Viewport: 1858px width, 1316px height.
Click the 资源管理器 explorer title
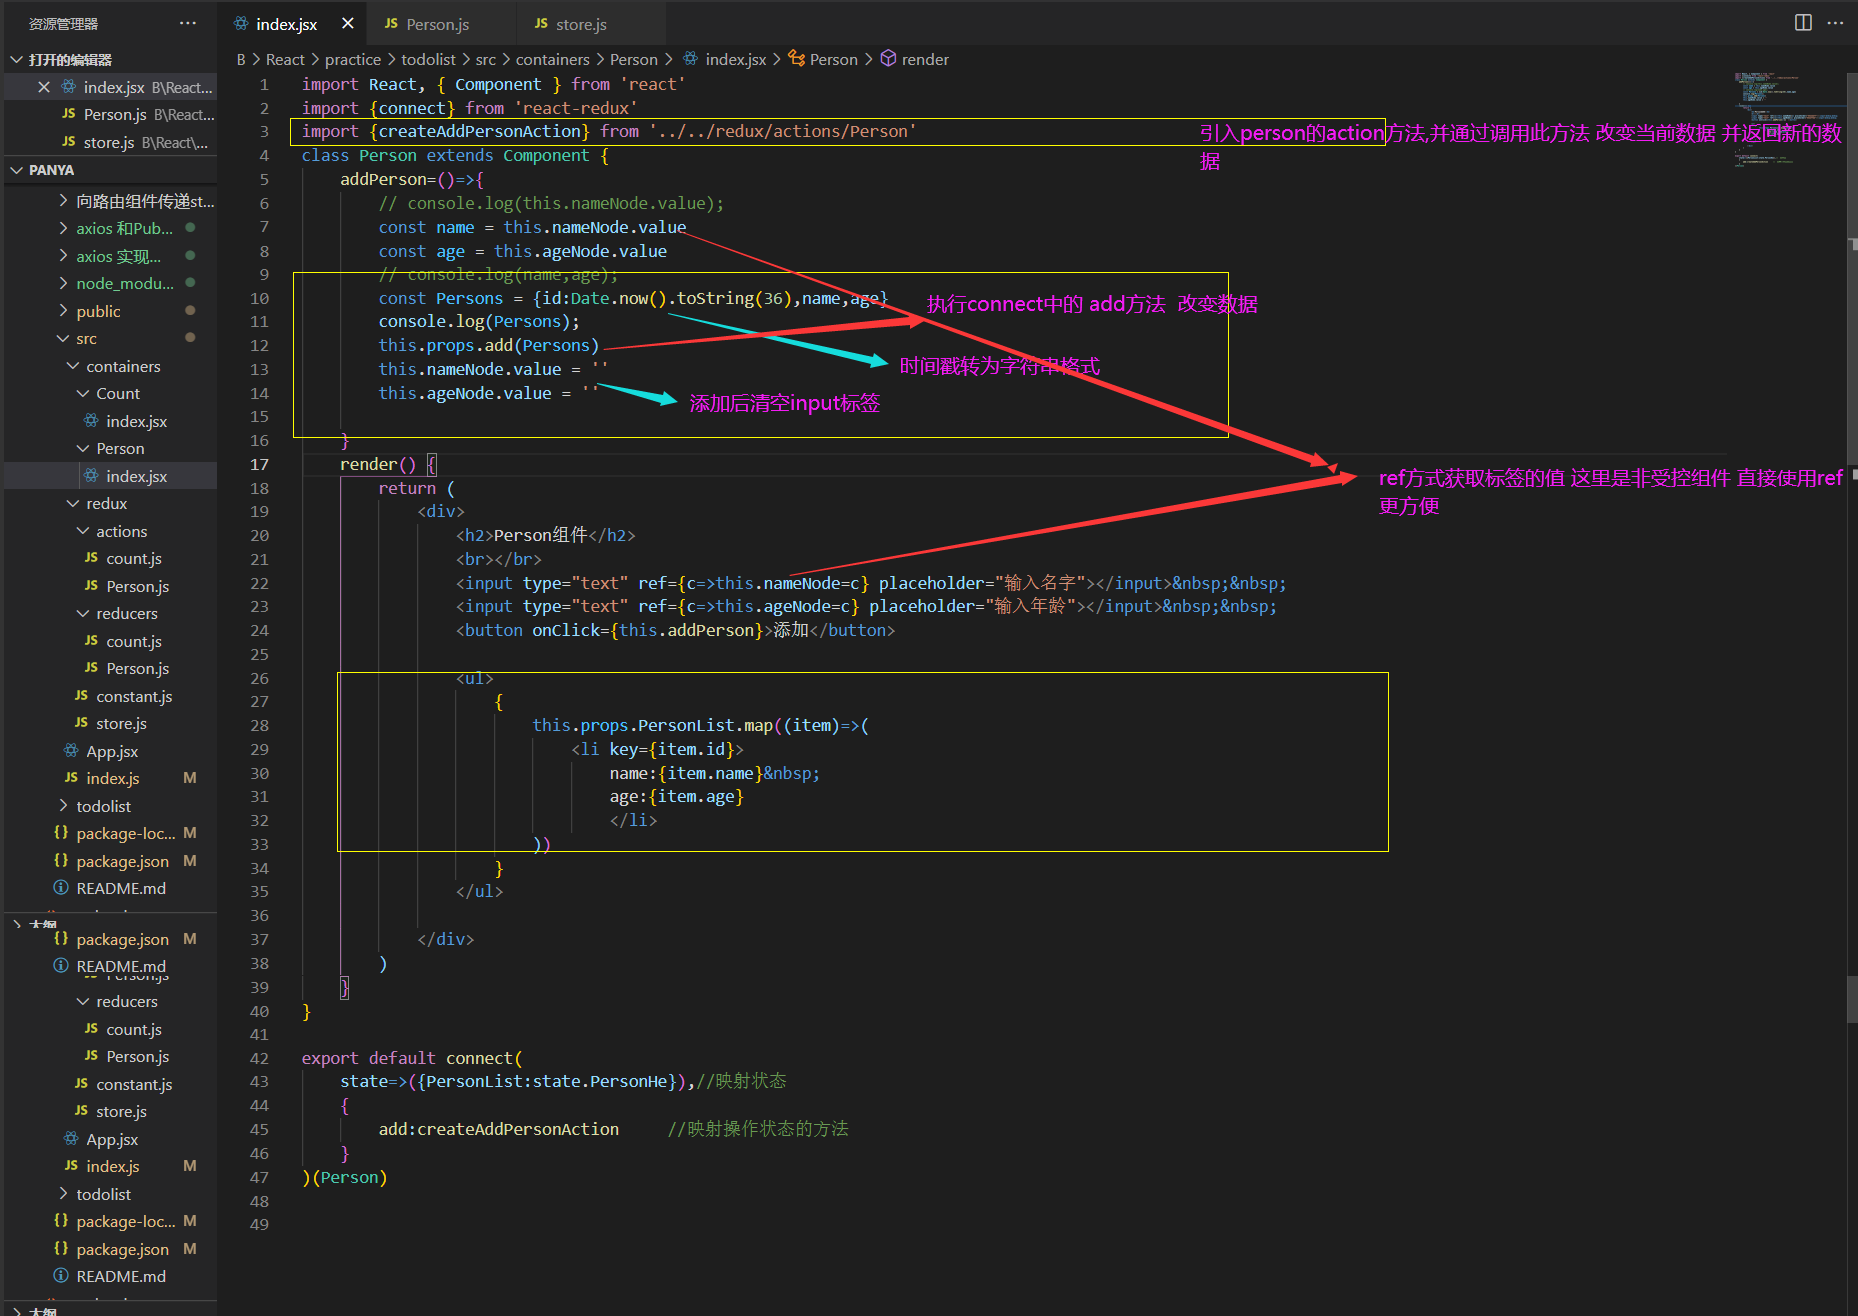(63, 23)
